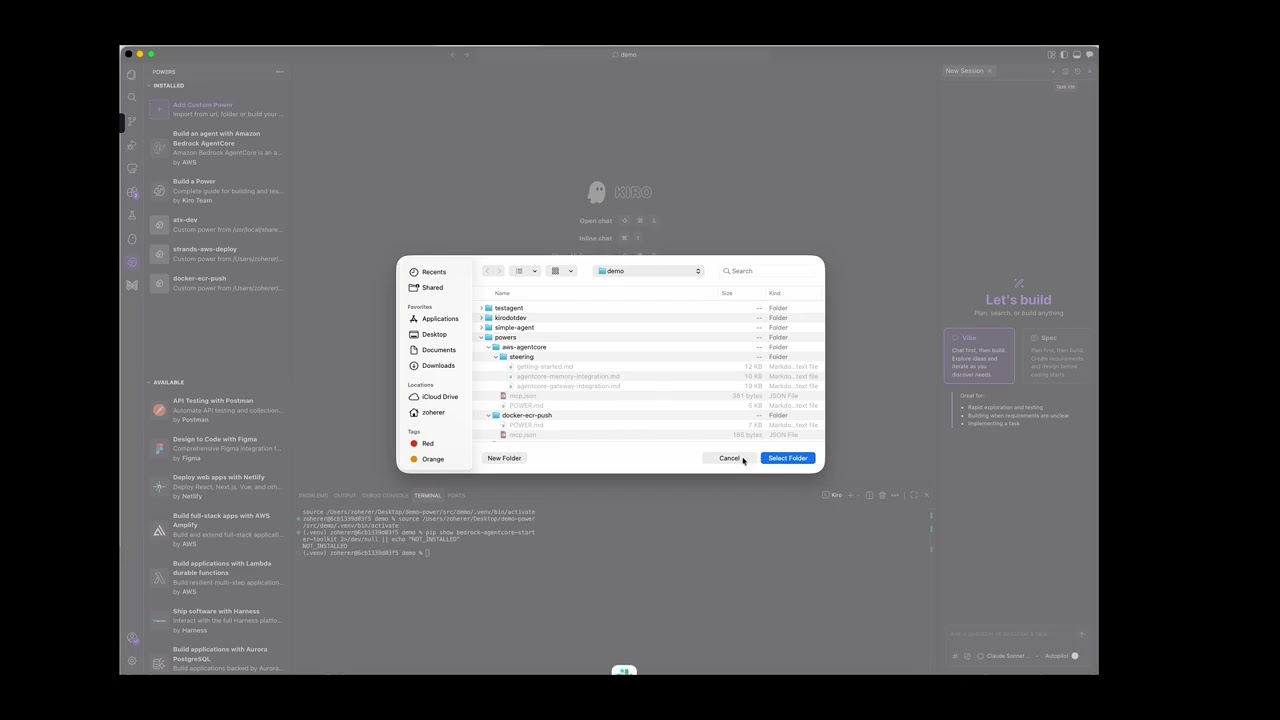Open Shared in the dialog sidebar
The image size is (1280, 720).
427,288
